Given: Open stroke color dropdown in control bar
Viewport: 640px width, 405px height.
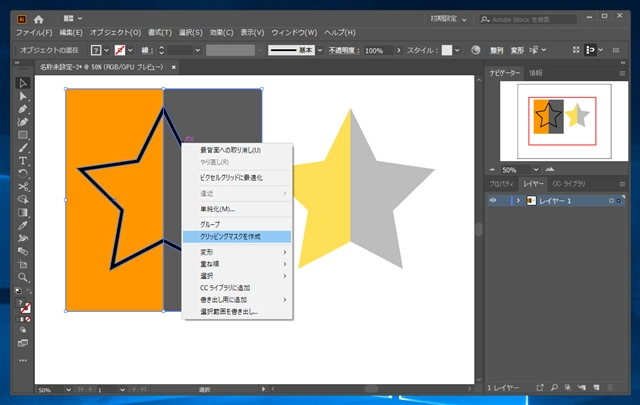Looking at the screenshot, I should [130, 50].
